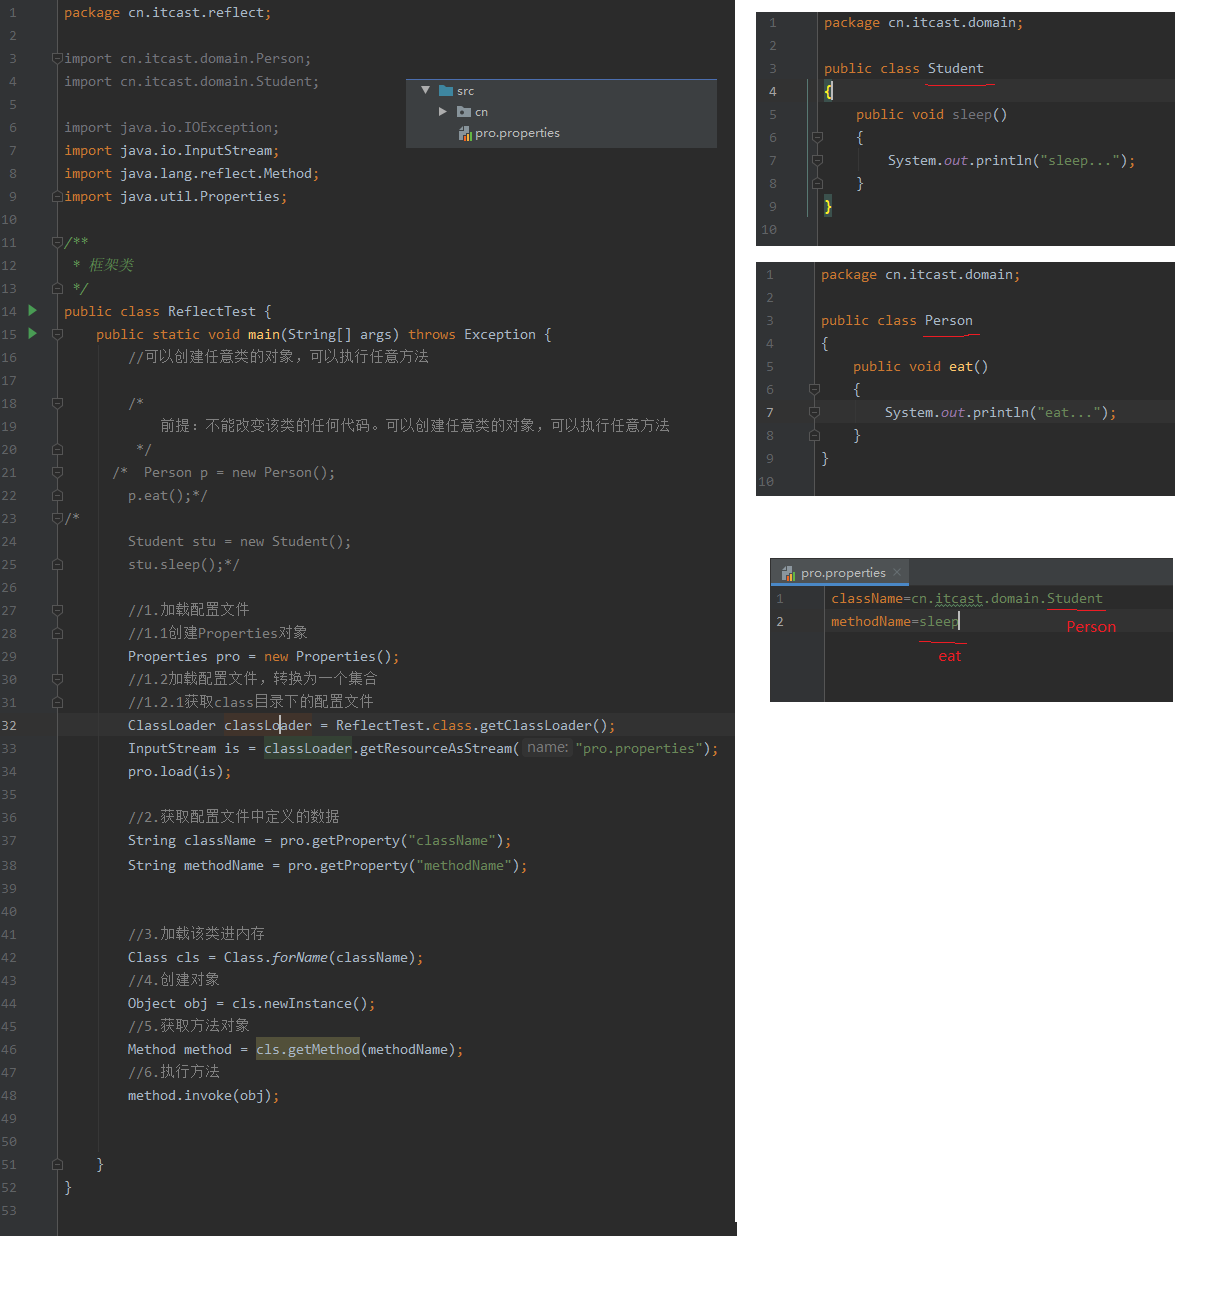The width and height of the screenshot is (1216, 1310).
Task: Expand the cn package node
Action: (x=443, y=112)
